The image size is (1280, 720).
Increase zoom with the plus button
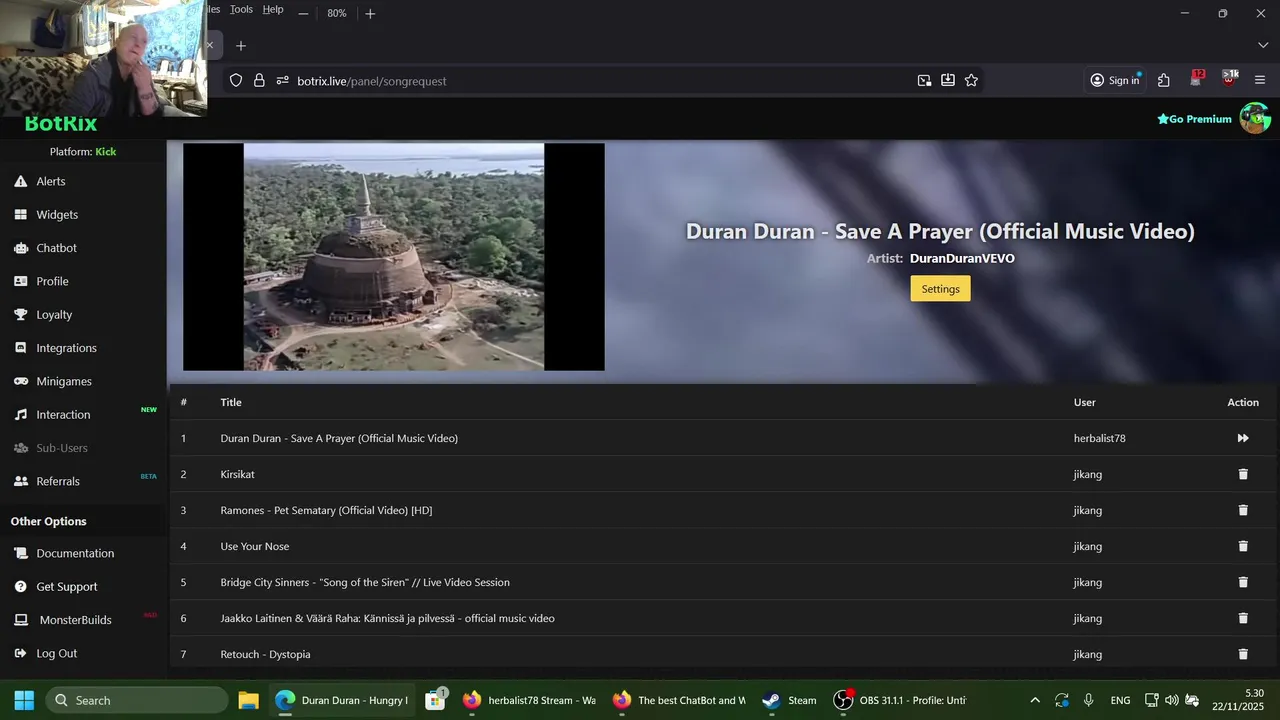[x=370, y=13]
